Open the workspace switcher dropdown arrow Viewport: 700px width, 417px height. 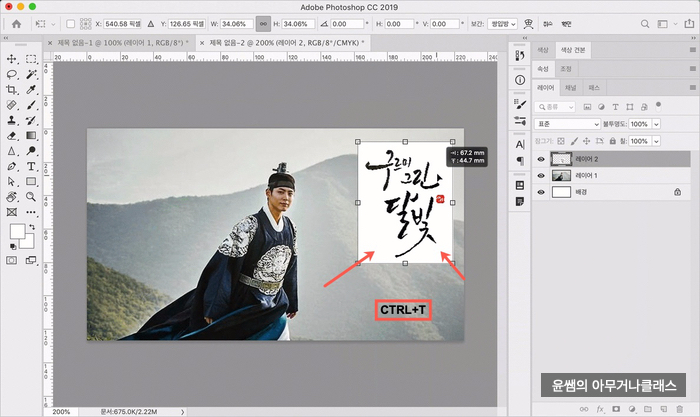pos(675,24)
